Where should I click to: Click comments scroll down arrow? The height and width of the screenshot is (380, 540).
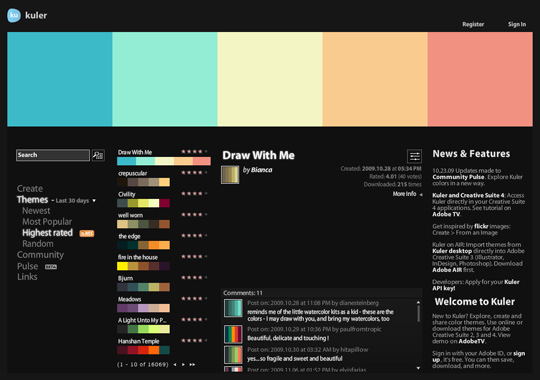(418, 368)
